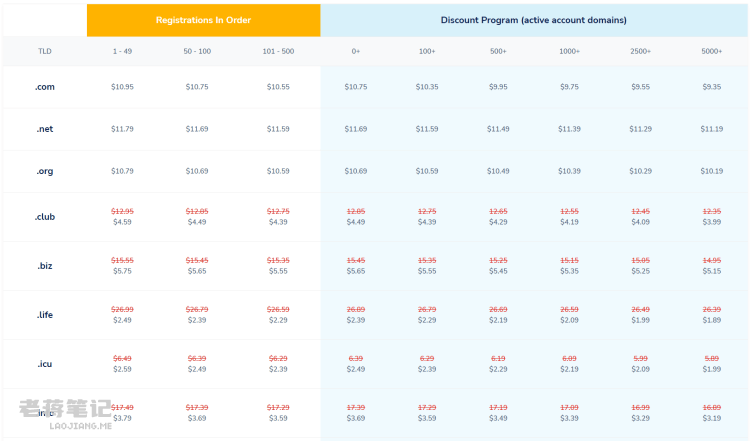Click the .com TLD row label

pyautogui.click(x=44, y=87)
